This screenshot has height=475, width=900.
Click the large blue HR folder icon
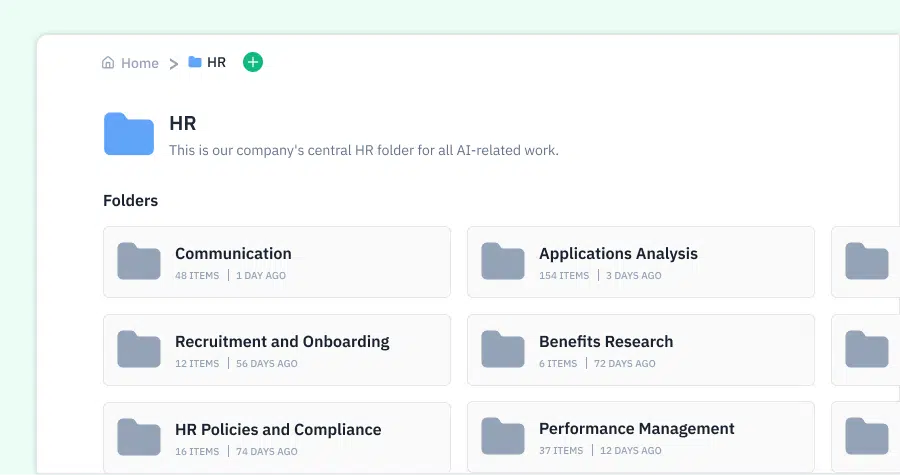pyautogui.click(x=129, y=134)
